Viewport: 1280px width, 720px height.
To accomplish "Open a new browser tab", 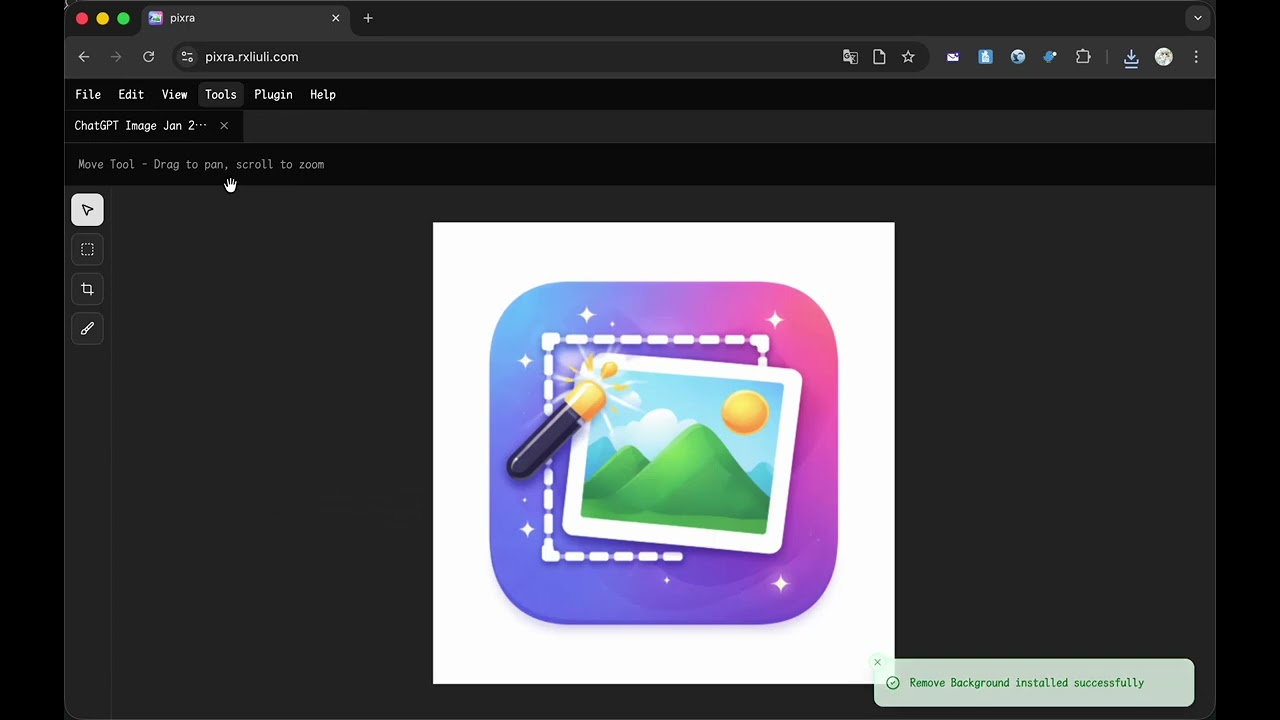I will (x=368, y=18).
